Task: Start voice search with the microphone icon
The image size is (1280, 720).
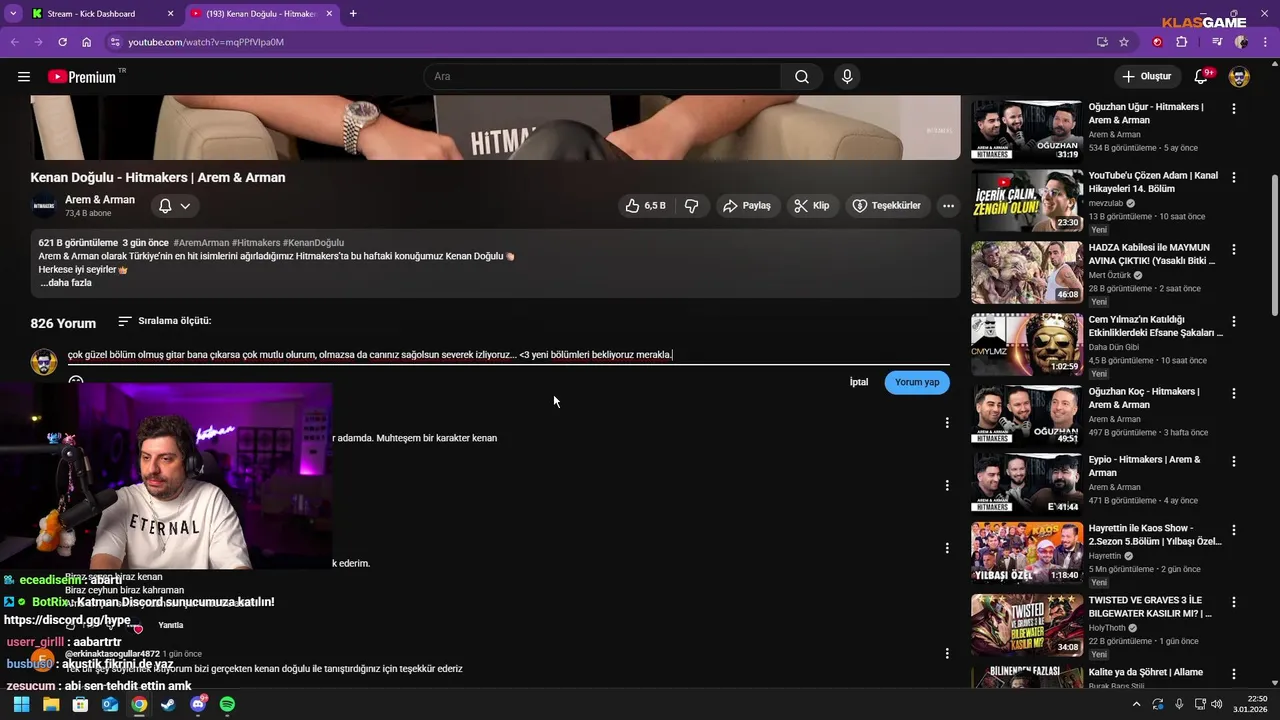Action: [x=847, y=77]
